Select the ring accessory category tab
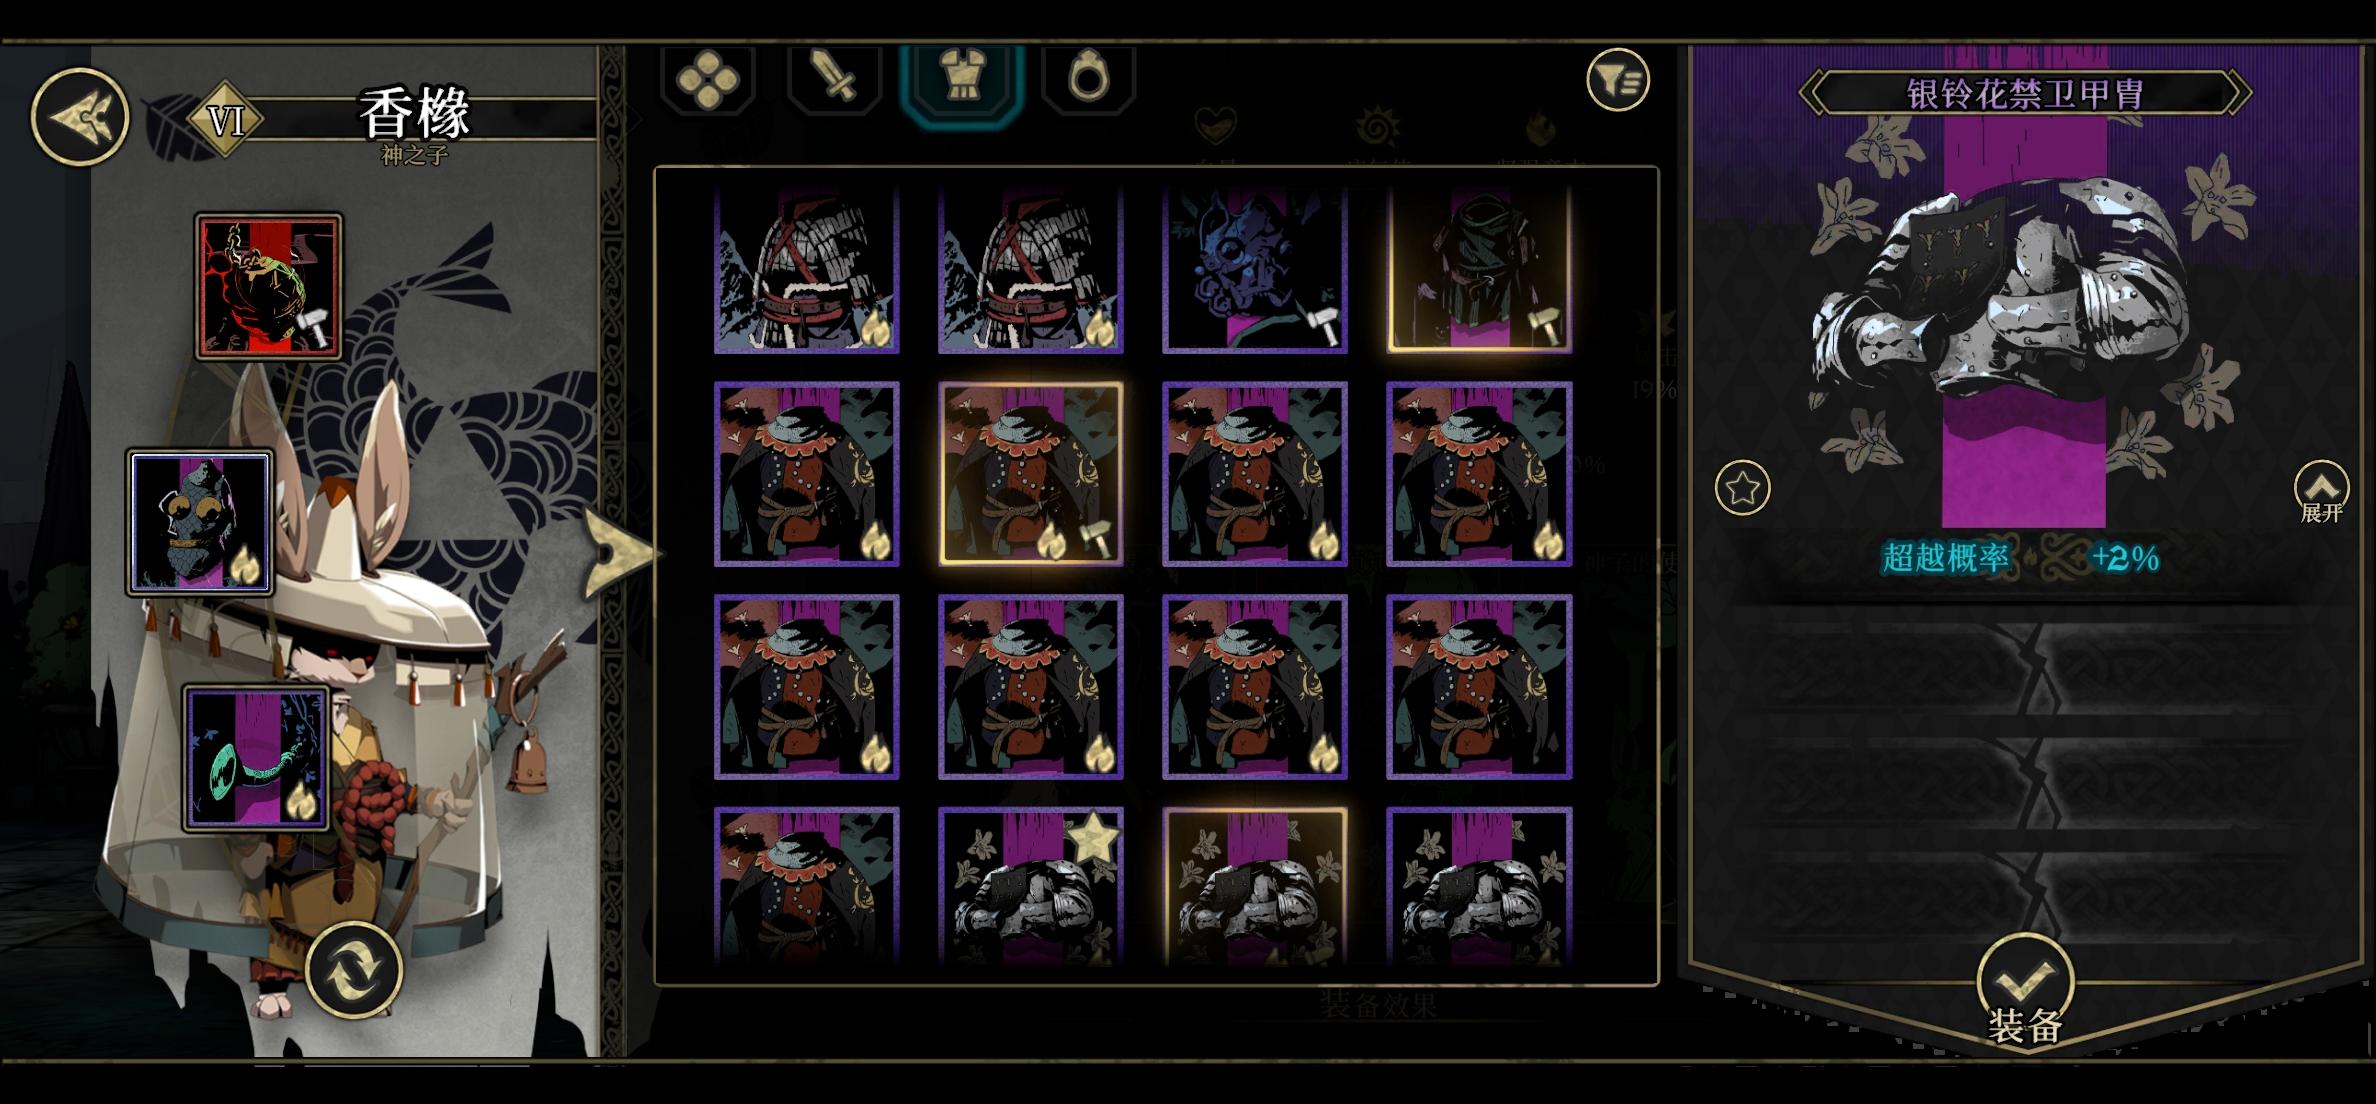The width and height of the screenshot is (2376, 1104). [1088, 77]
